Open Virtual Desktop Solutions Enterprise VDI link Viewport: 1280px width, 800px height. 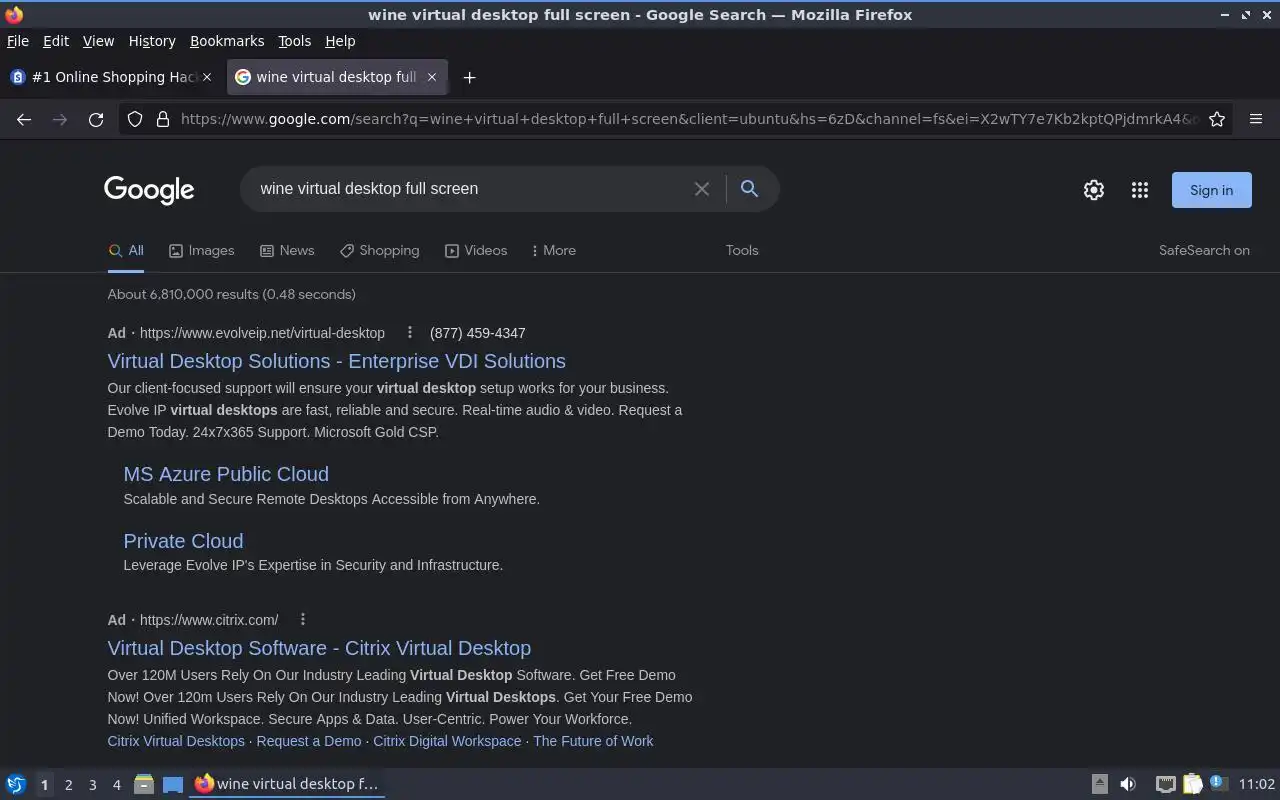pos(336,361)
